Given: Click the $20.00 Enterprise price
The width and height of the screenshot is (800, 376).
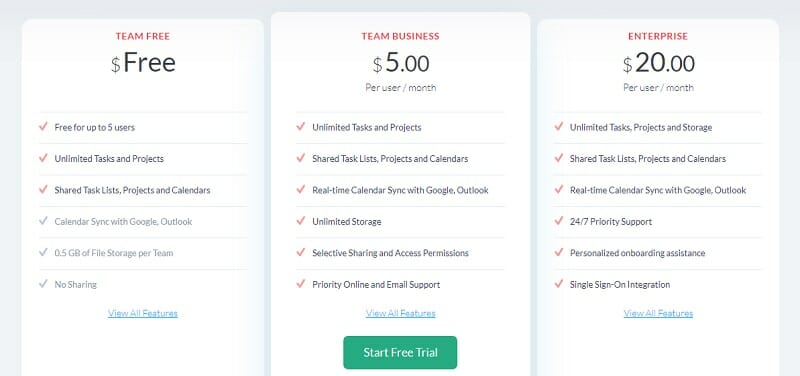Looking at the screenshot, I should [658, 64].
